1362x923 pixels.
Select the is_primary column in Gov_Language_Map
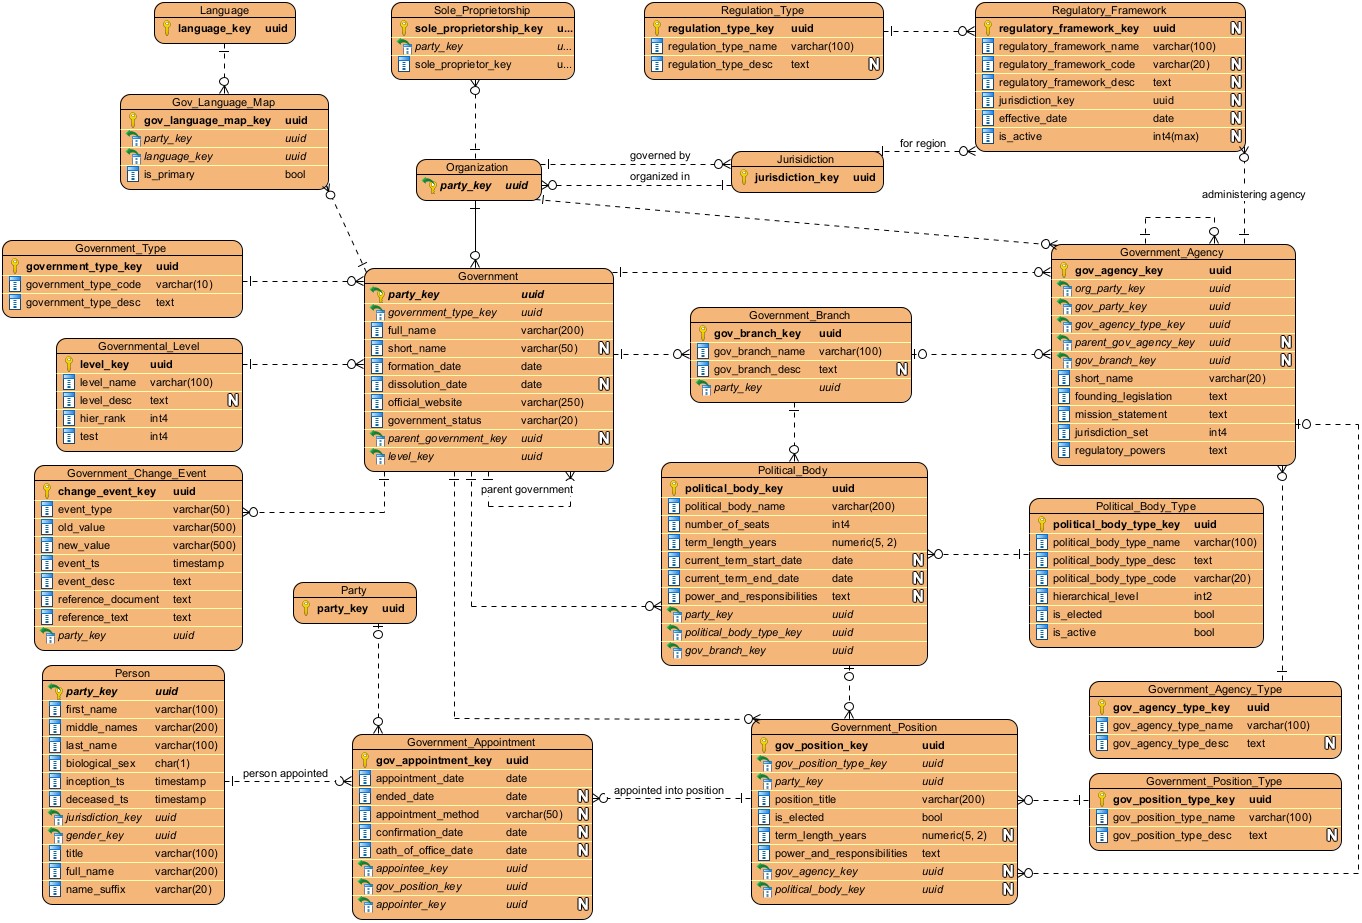point(169,175)
